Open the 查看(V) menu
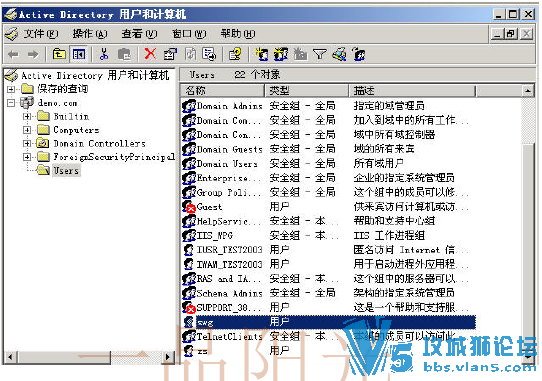The height and width of the screenshot is (381, 542). pos(139,34)
